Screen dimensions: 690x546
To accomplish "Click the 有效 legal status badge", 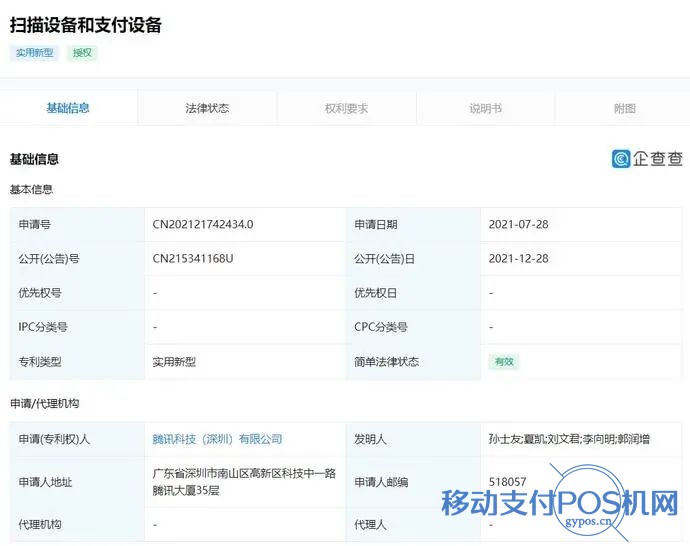I will (x=504, y=362).
